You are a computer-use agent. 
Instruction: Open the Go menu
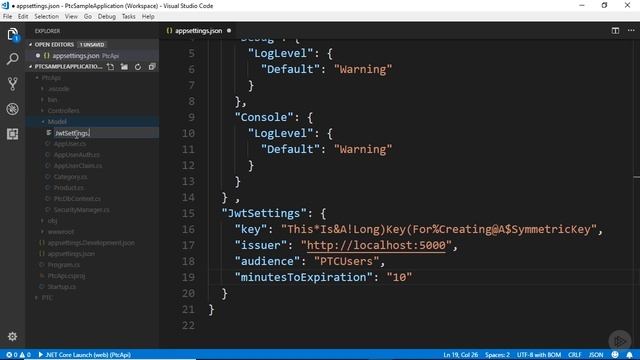coord(88,16)
